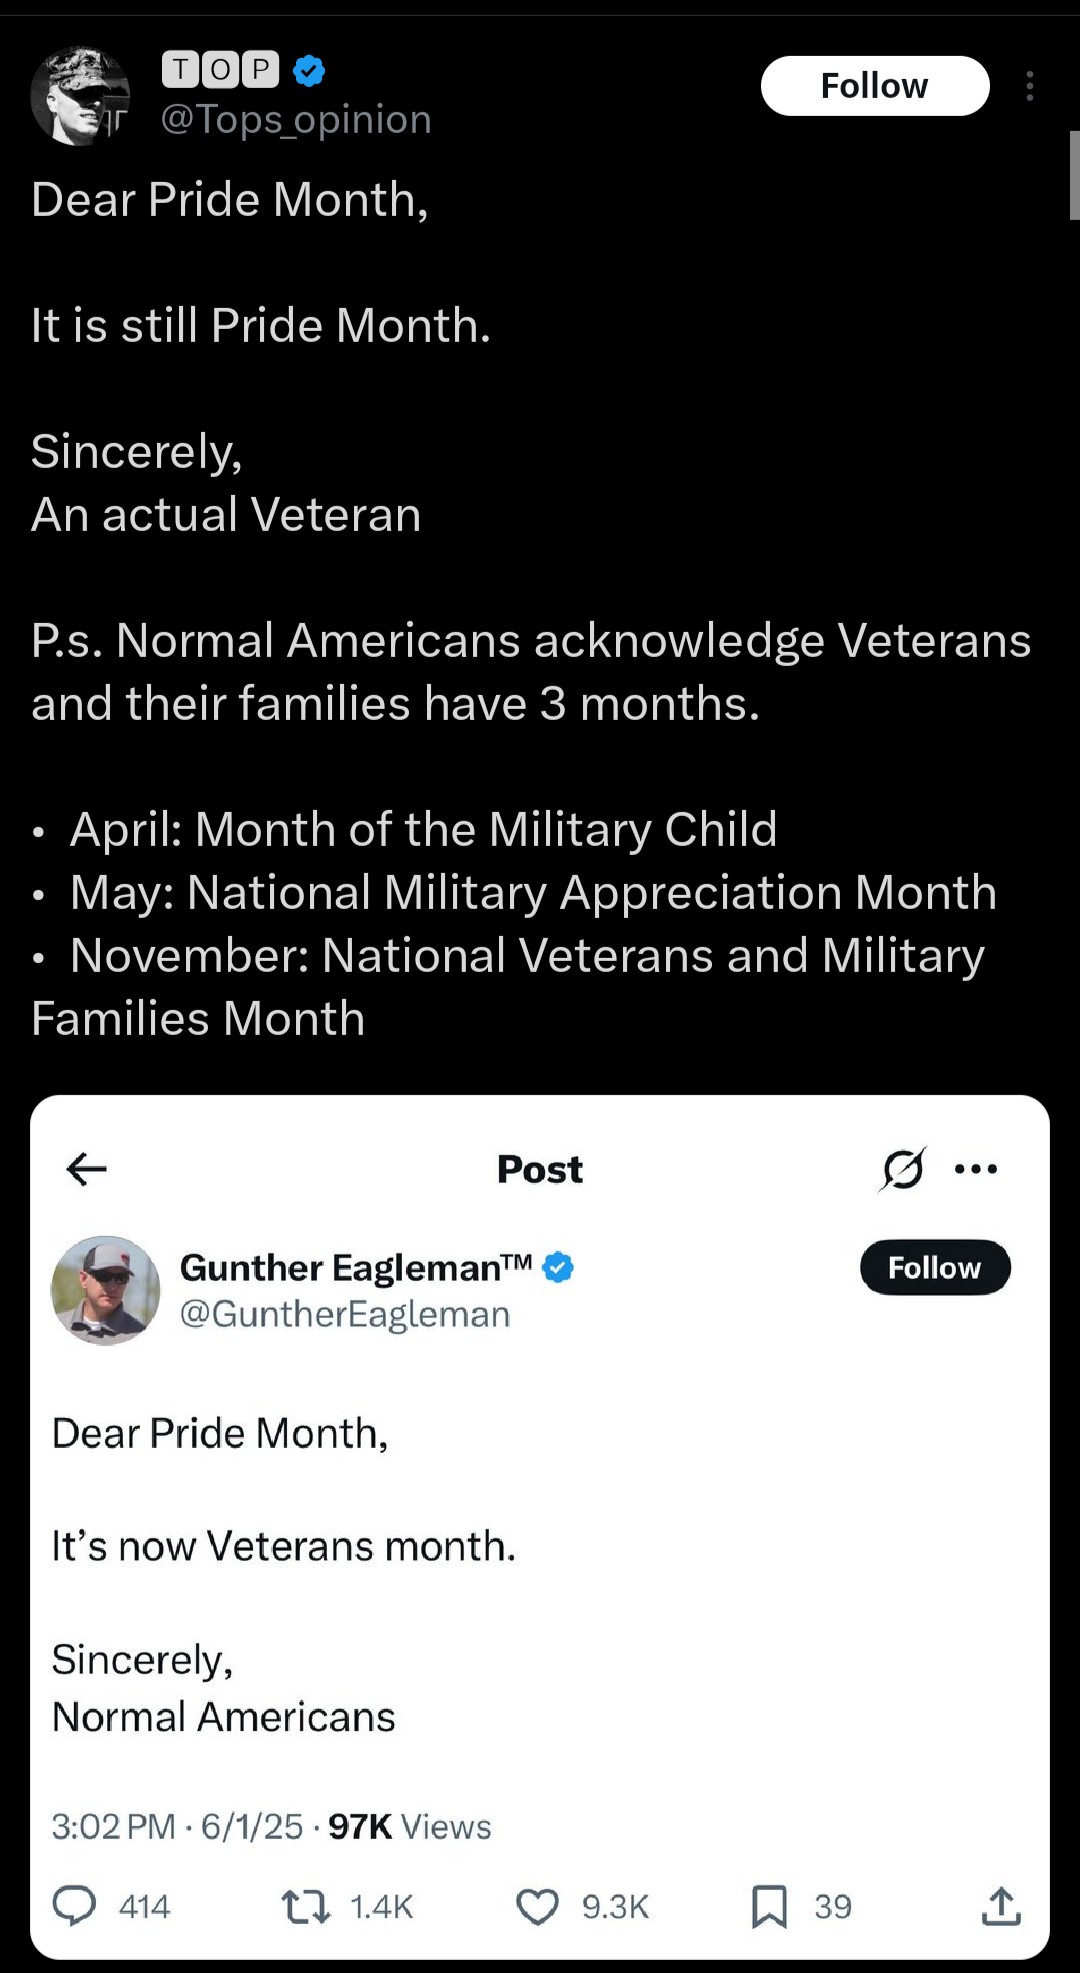Image resolution: width=1080 pixels, height=1973 pixels.
Task: Open the @GuntherEagleman handle
Action: (x=345, y=1314)
